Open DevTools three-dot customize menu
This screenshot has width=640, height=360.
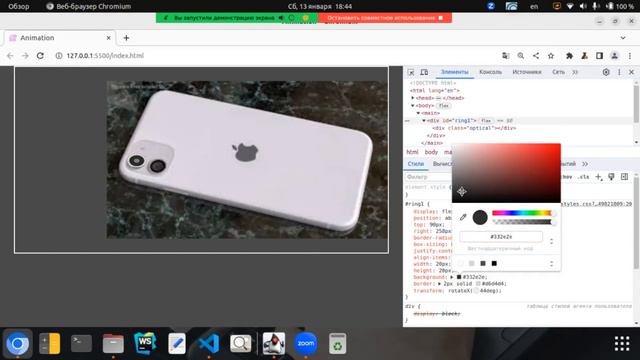(x=619, y=72)
